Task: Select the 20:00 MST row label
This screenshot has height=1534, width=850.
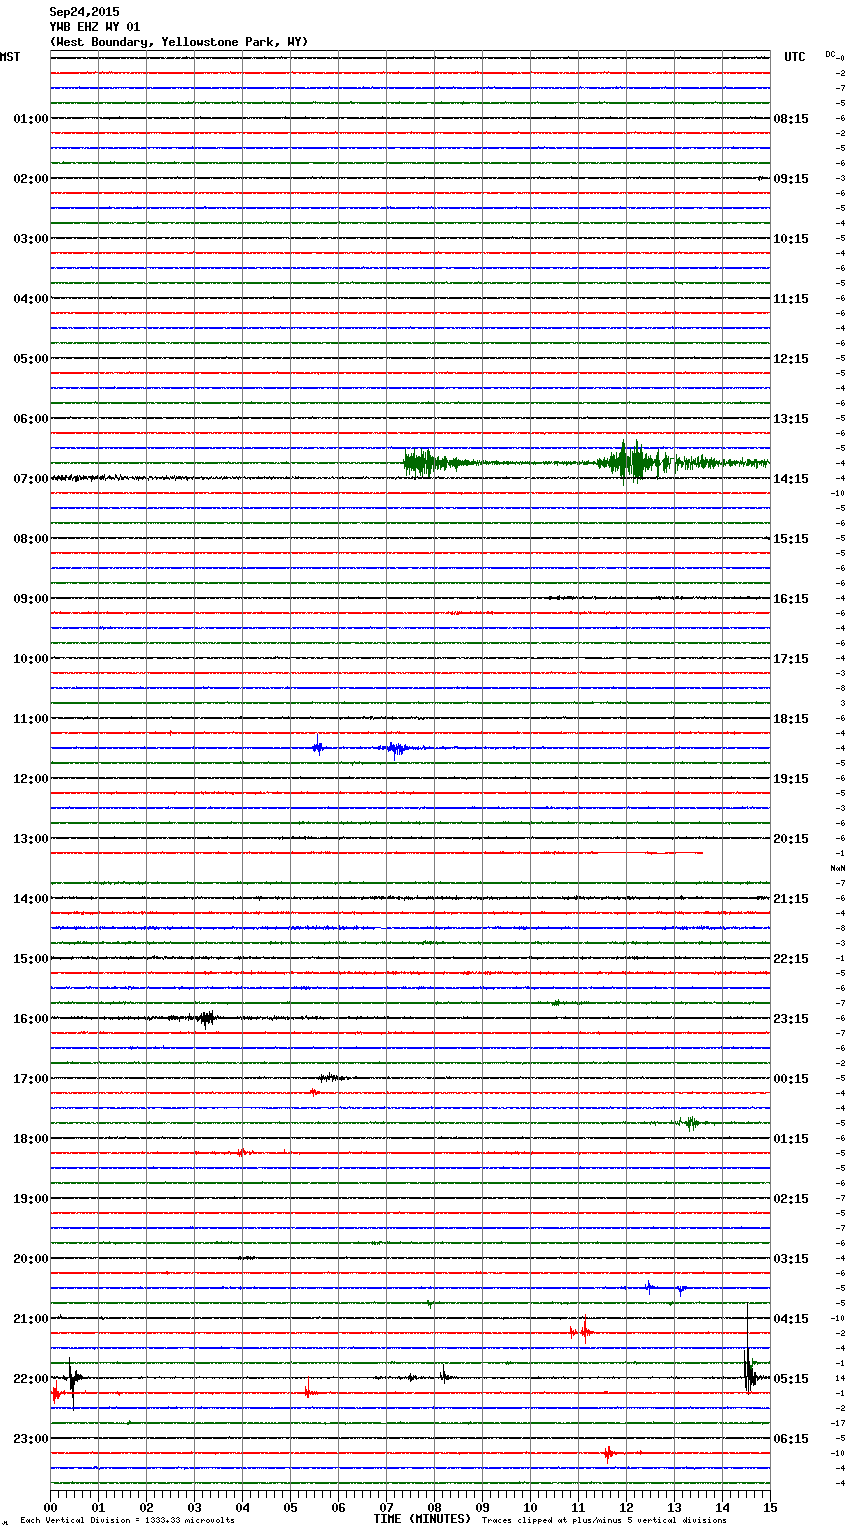Action: point(31,1259)
